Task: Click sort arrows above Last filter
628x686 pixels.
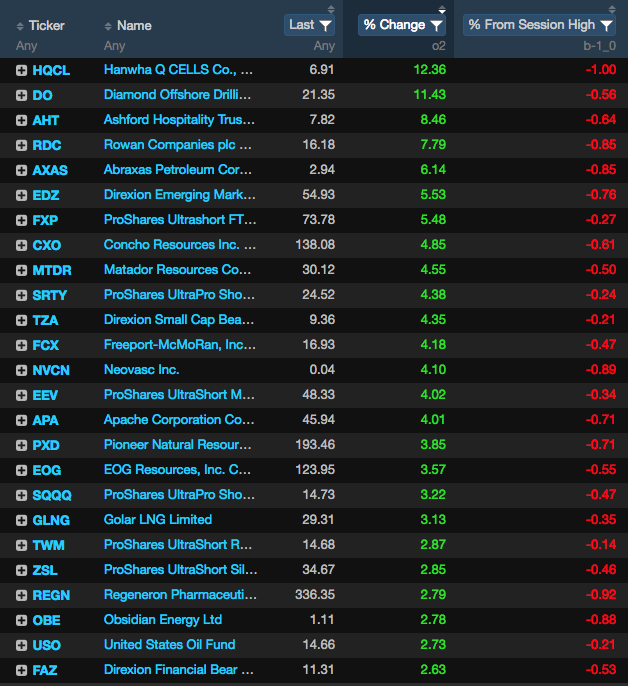Action: [x=331, y=9]
